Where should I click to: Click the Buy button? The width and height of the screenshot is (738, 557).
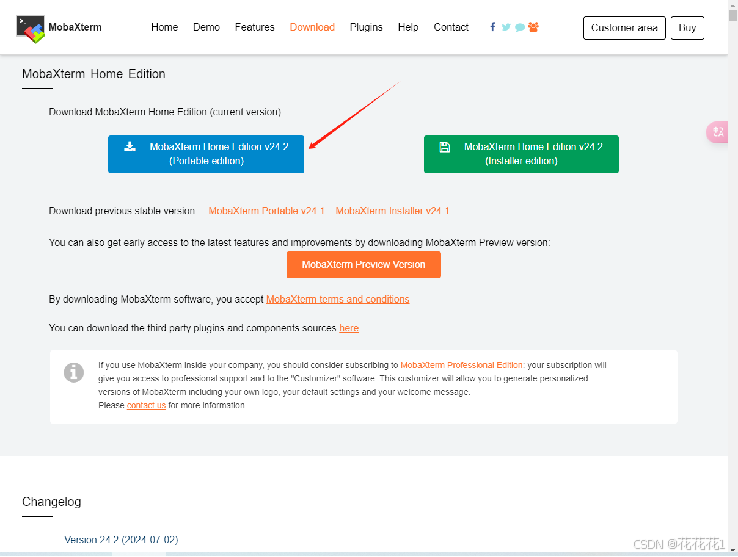pyautogui.click(x=687, y=28)
